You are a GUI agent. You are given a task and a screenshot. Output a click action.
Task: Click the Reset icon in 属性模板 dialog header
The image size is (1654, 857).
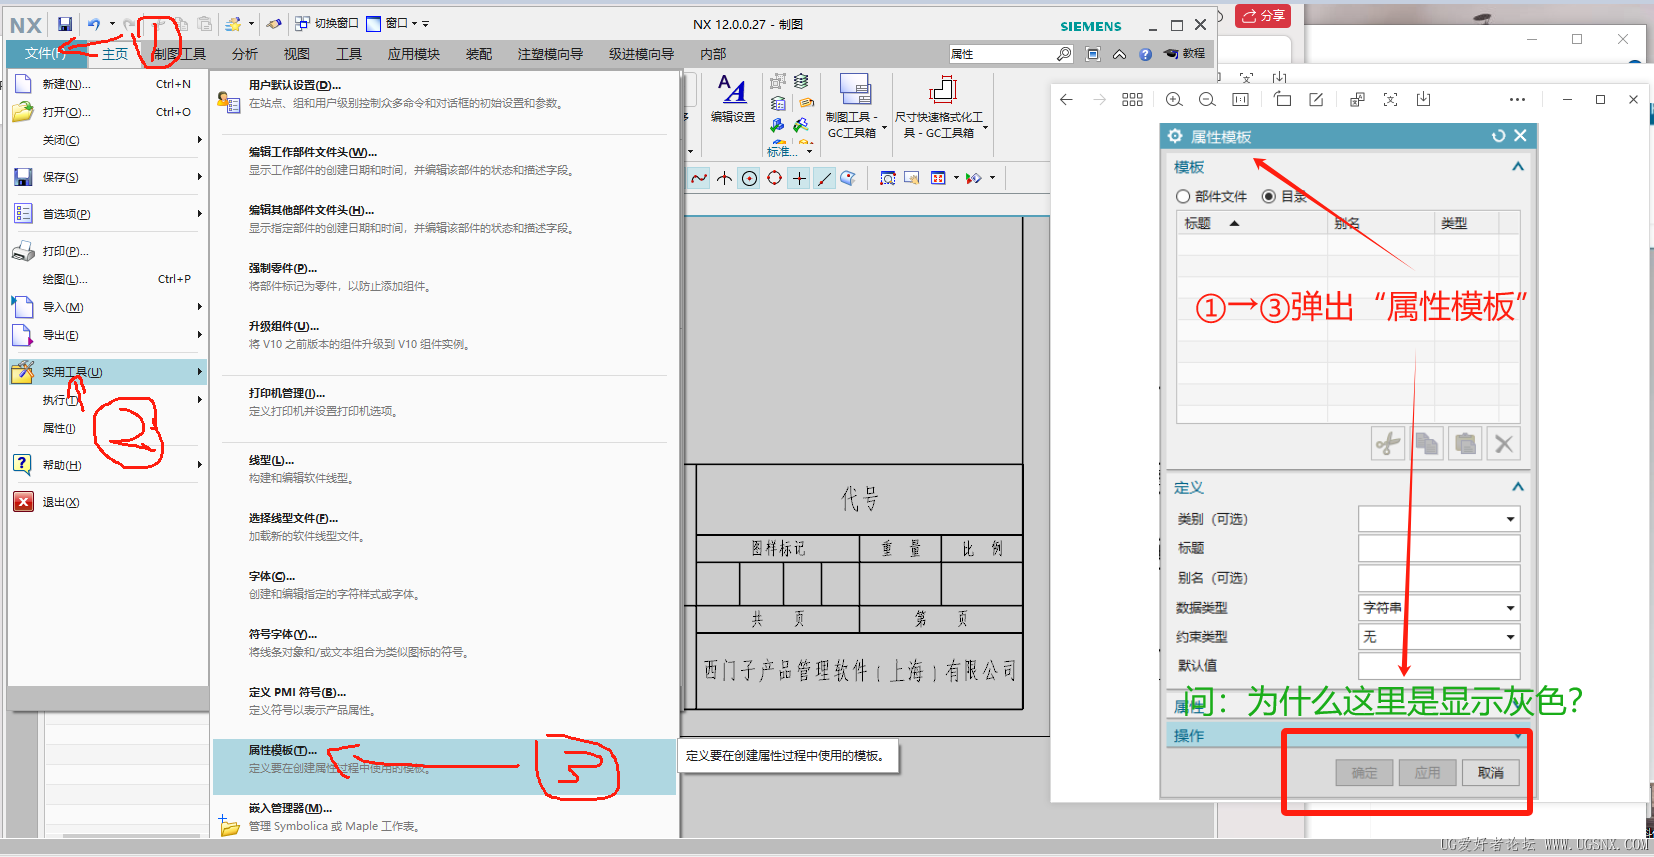coord(1498,136)
